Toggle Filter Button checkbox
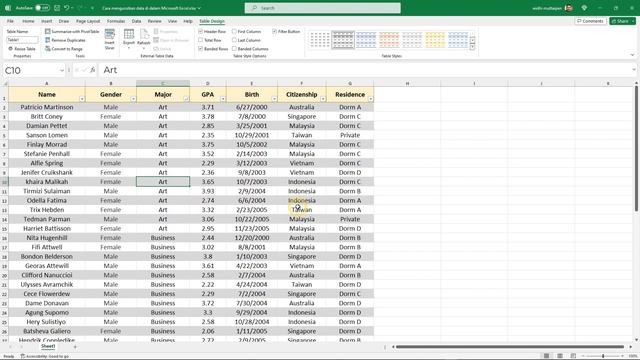The image size is (640, 360). [x=274, y=31]
